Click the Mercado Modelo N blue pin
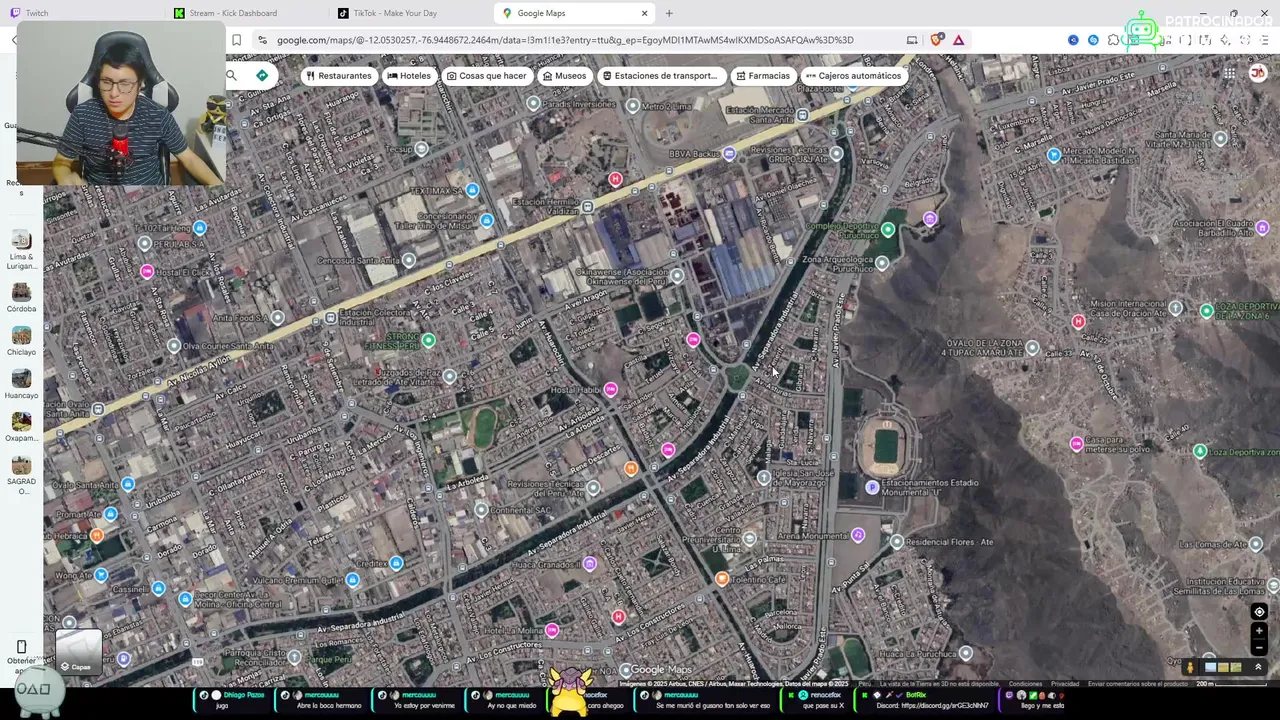 (x=1053, y=154)
